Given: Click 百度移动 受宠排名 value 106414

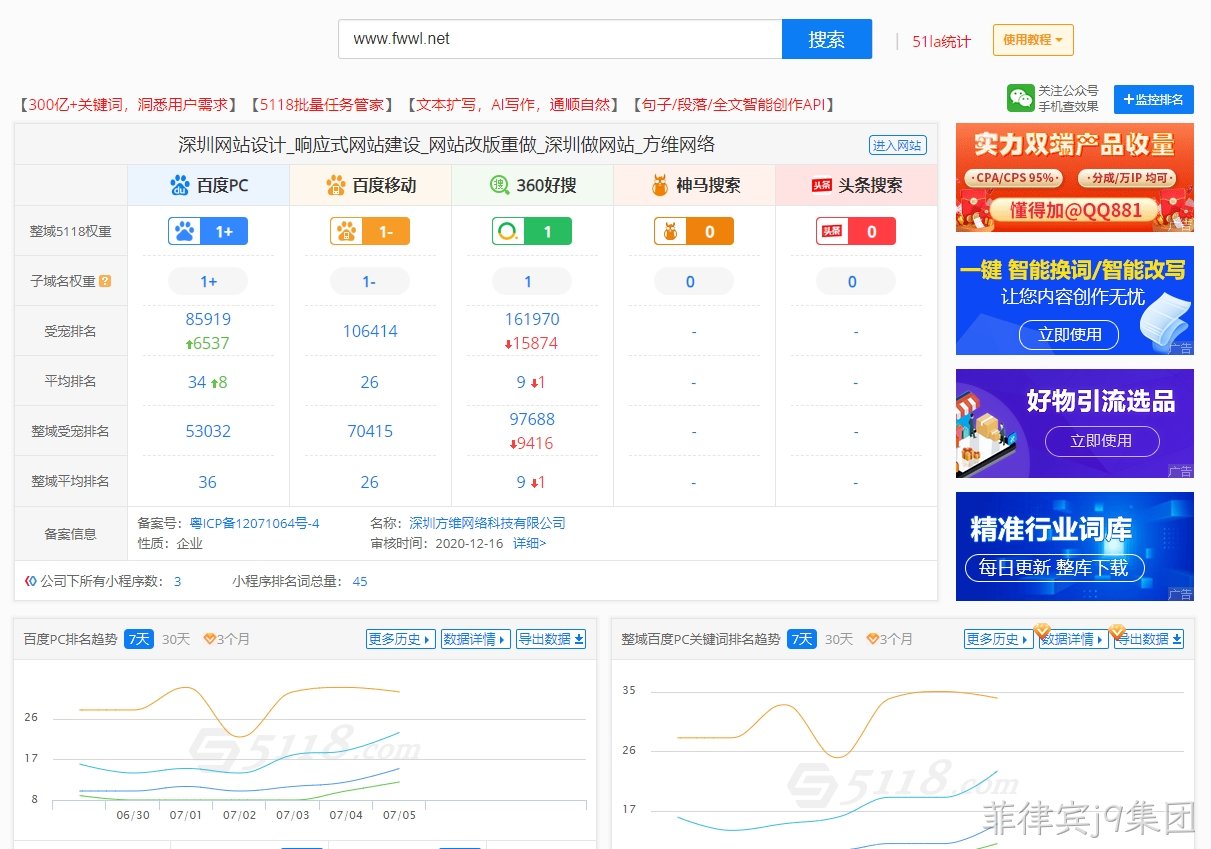Looking at the screenshot, I should coord(370,331).
